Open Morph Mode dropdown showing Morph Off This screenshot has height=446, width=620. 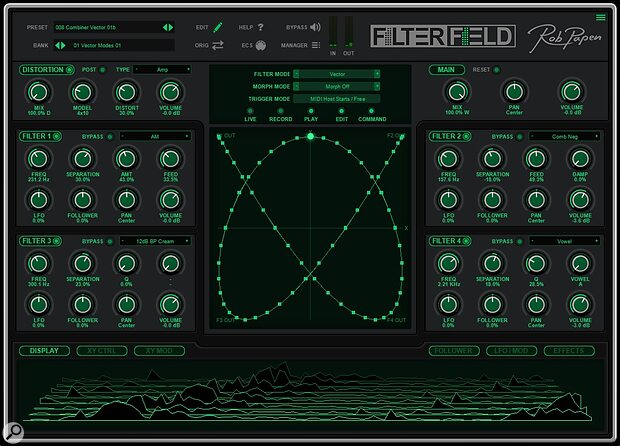[x=337, y=86]
